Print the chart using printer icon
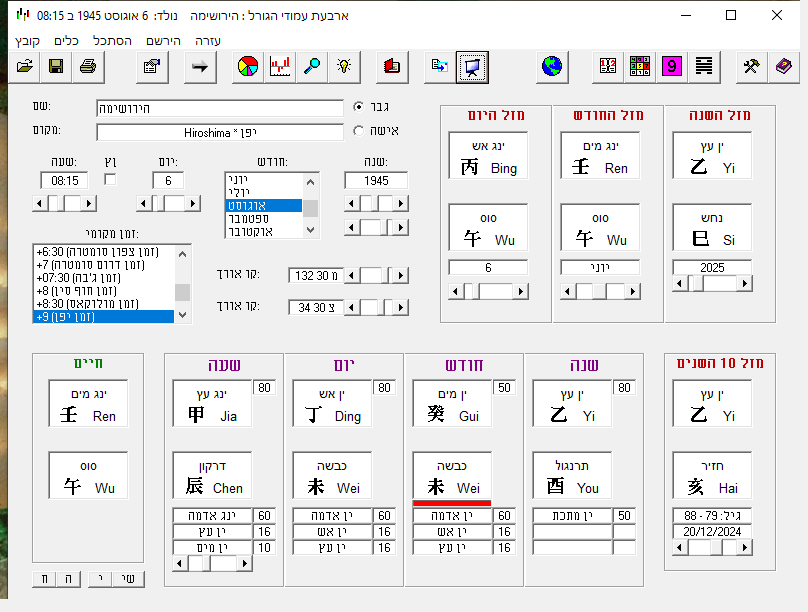808x612 pixels. [88, 66]
